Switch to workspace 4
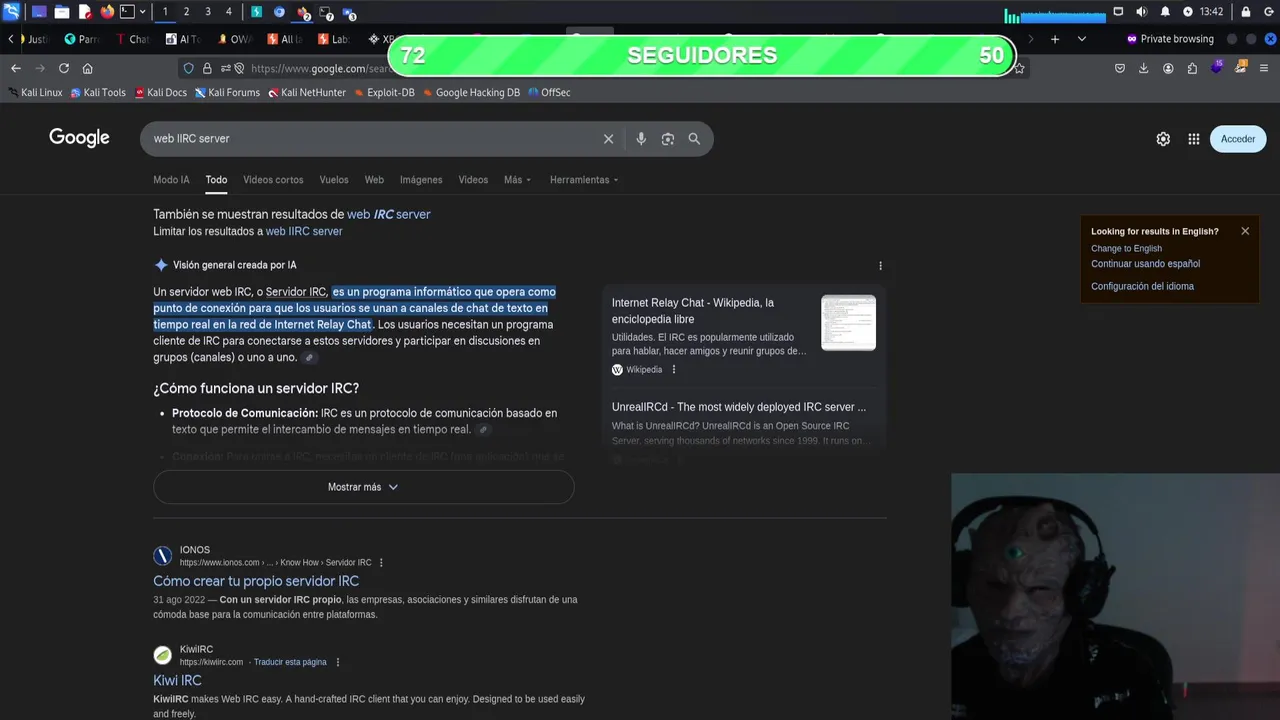The height and width of the screenshot is (720, 1280). 228,12
